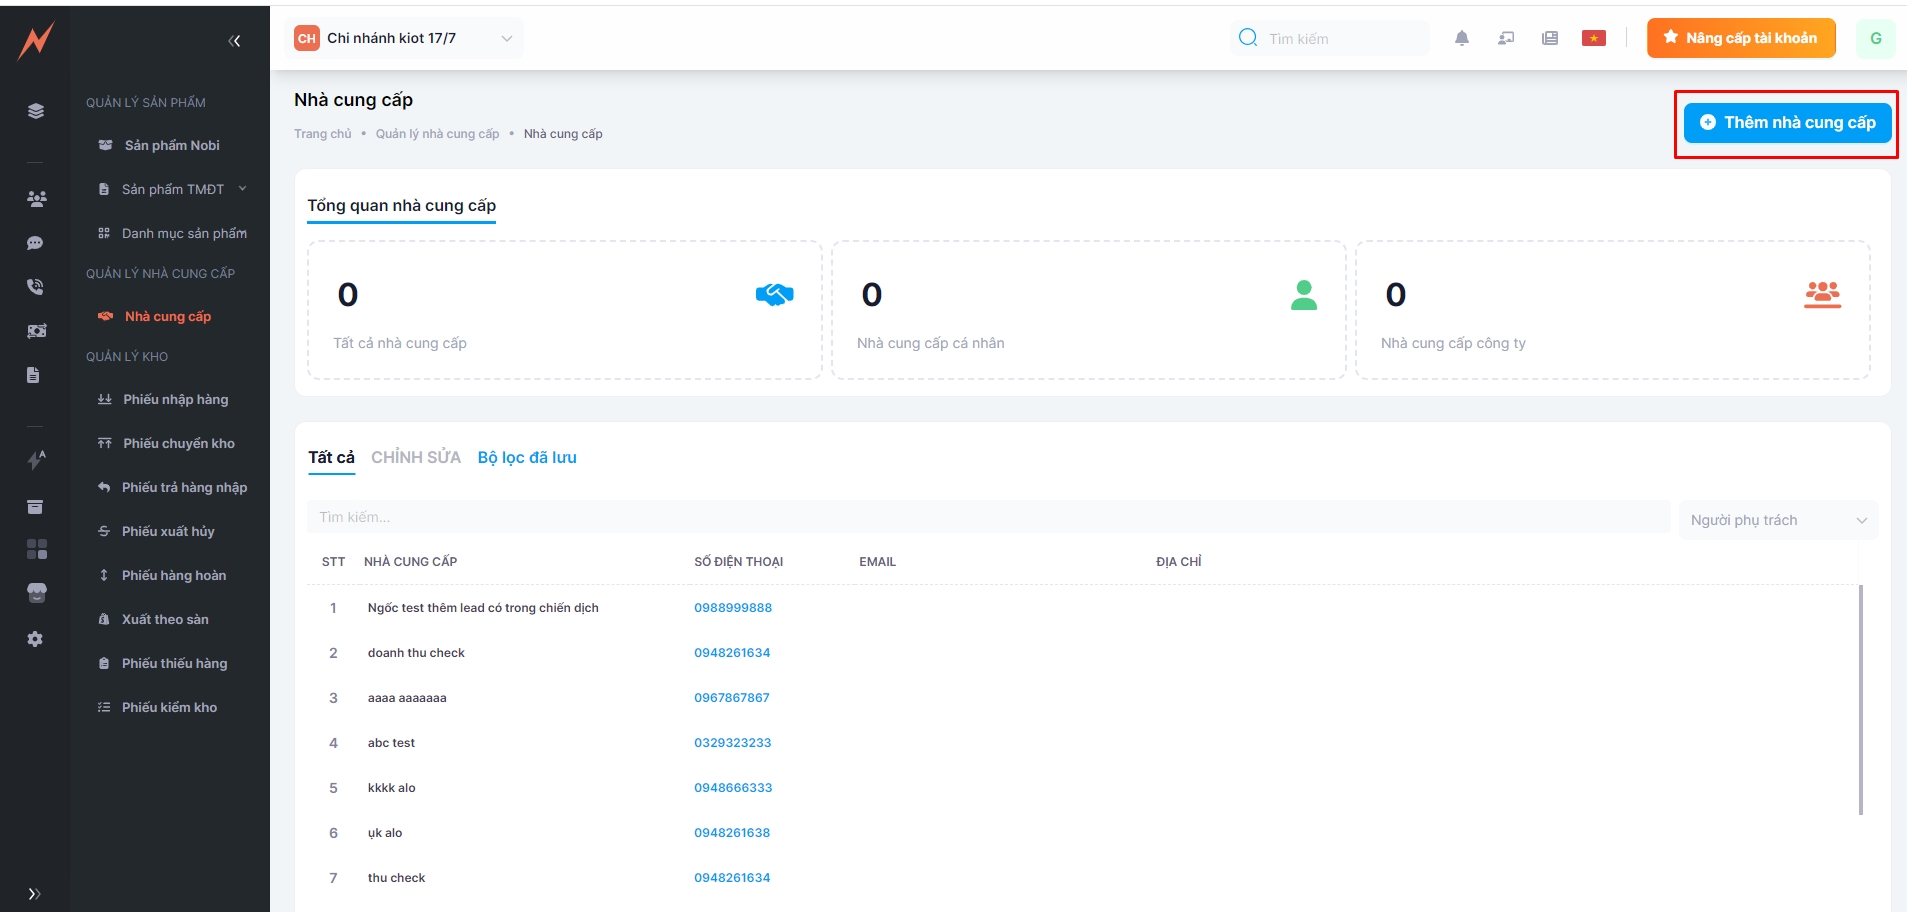Click the Vietnam flag language icon
This screenshot has width=1907, height=912.
tap(1593, 38)
